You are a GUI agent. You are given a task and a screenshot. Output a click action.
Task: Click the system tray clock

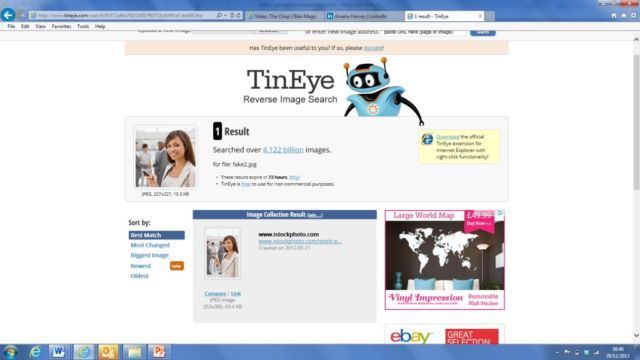click(618, 352)
